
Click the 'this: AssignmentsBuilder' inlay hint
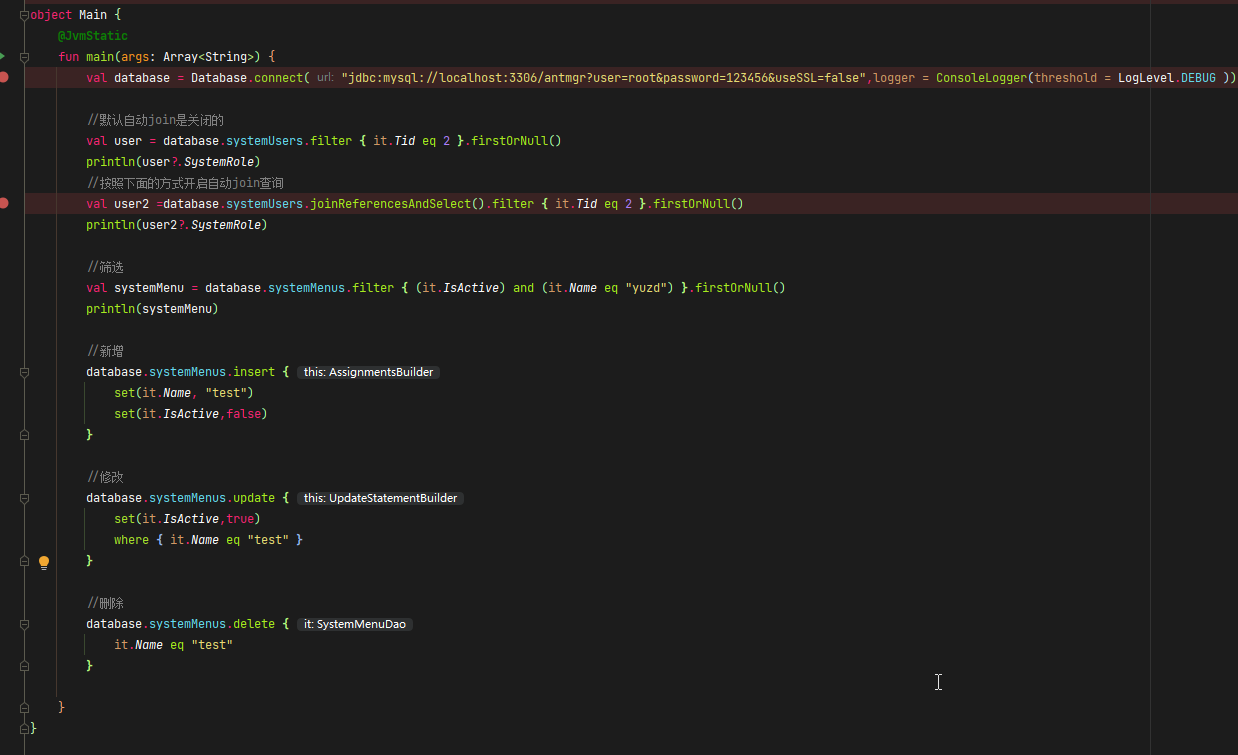pyautogui.click(x=369, y=372)
